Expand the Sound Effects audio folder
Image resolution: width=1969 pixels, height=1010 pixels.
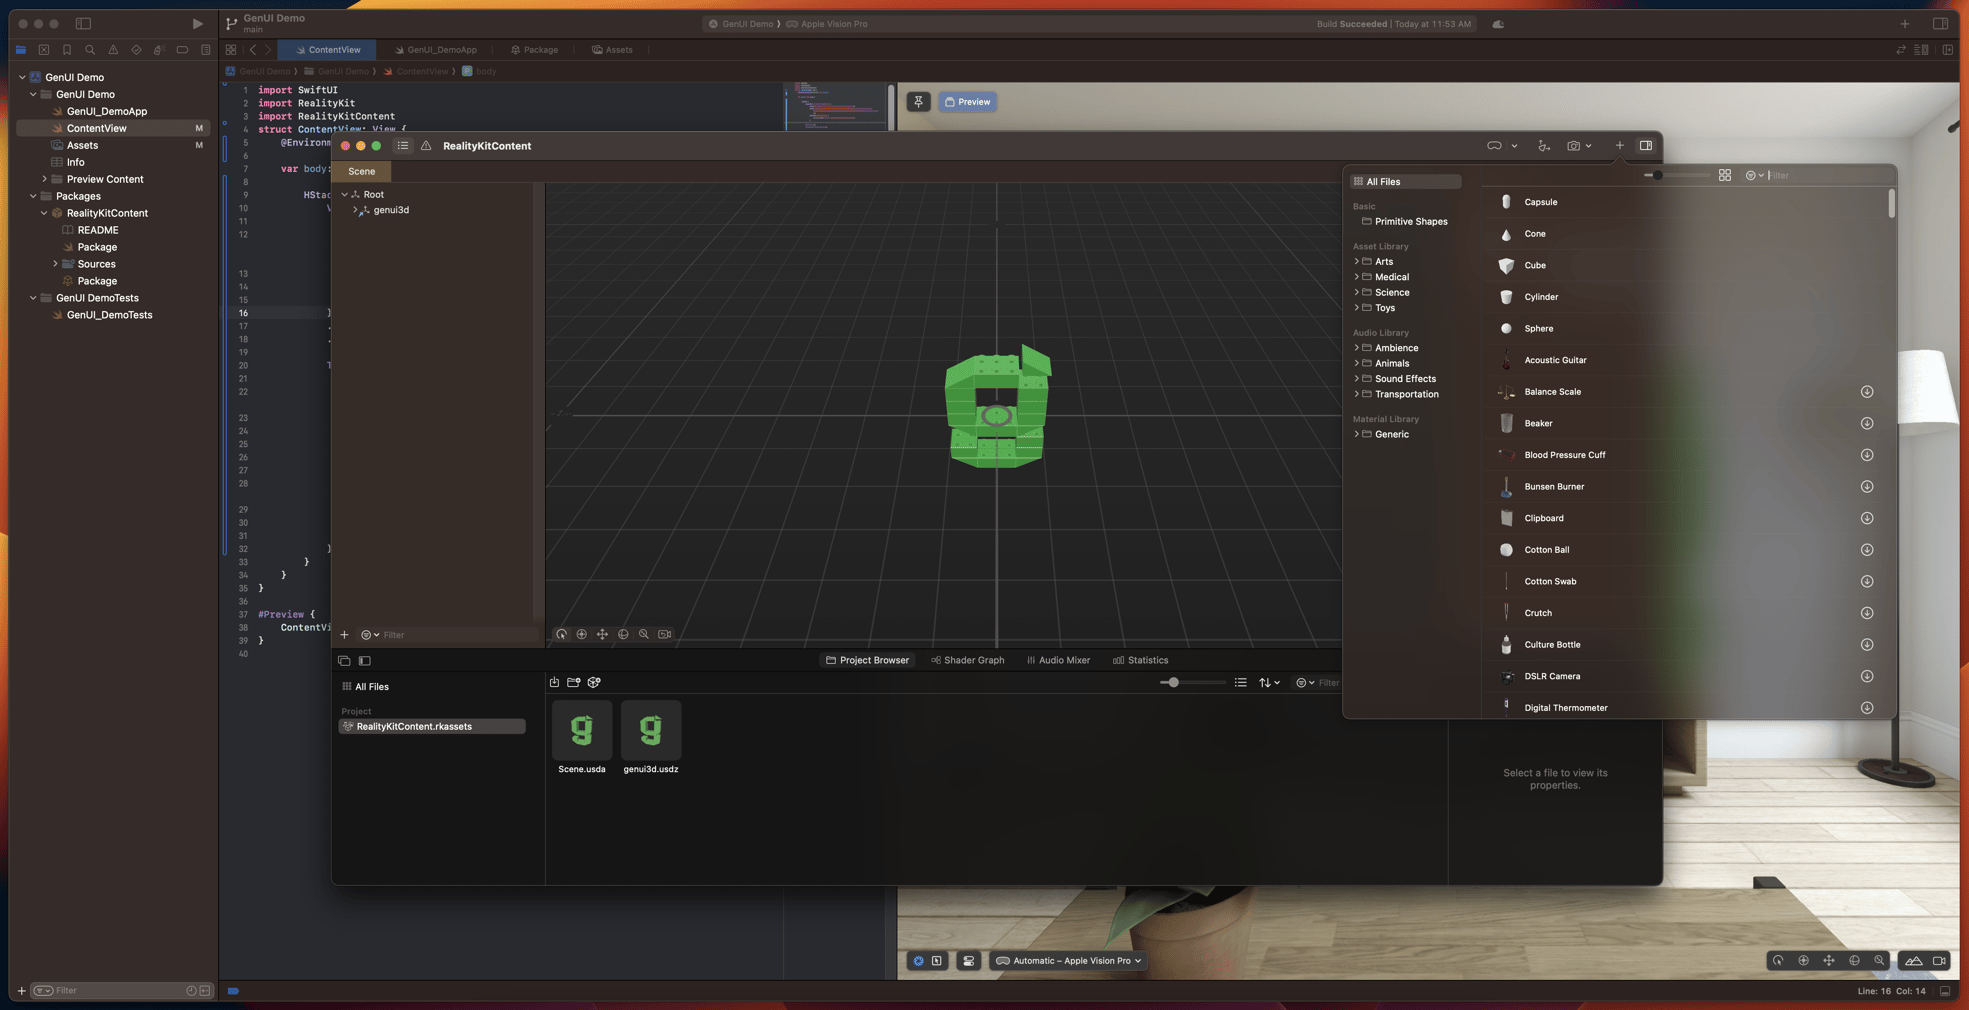pos(1356,379)
